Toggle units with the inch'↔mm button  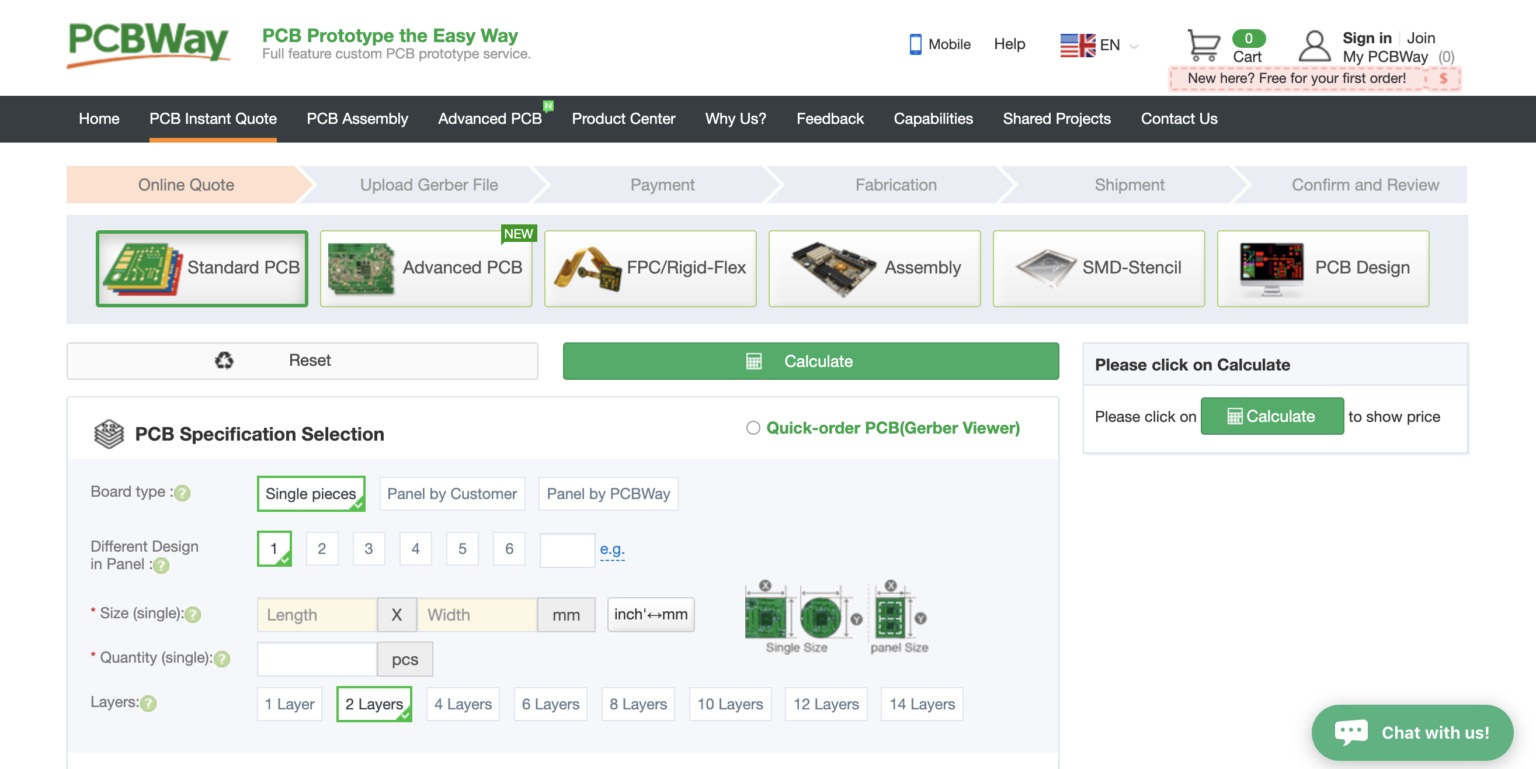coord(650,614)
